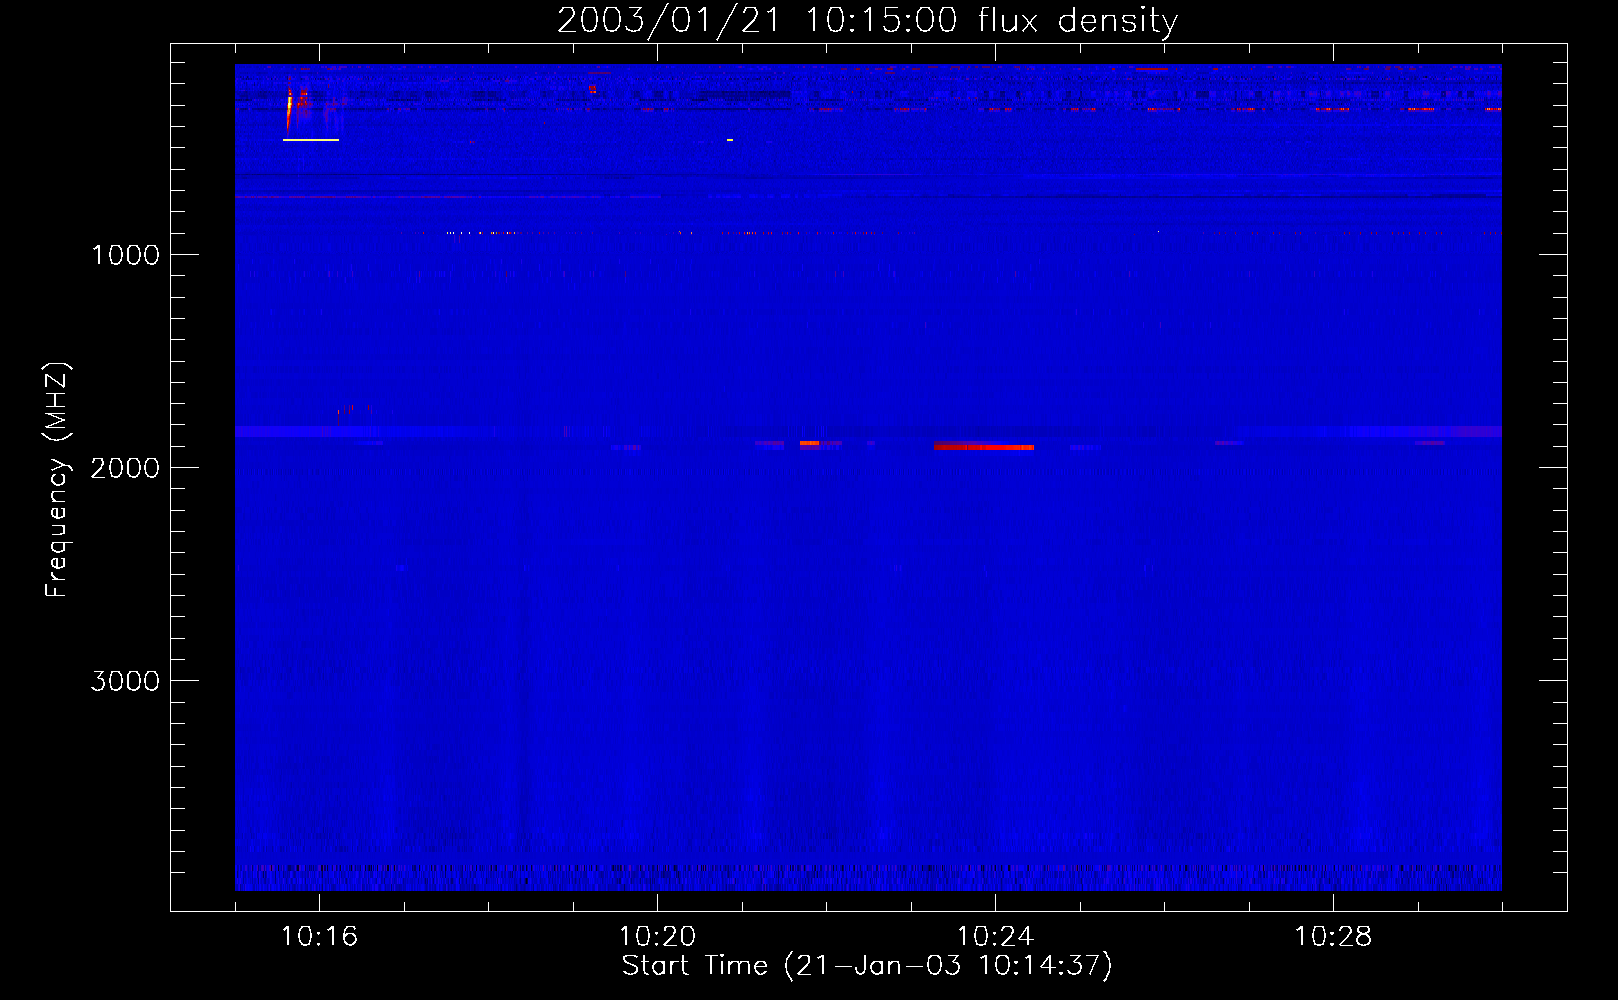Click the 'Frequency (MHZ)' y-axis label
The width and height of the screenshot is (1618, 1000).
click(57, 480)
